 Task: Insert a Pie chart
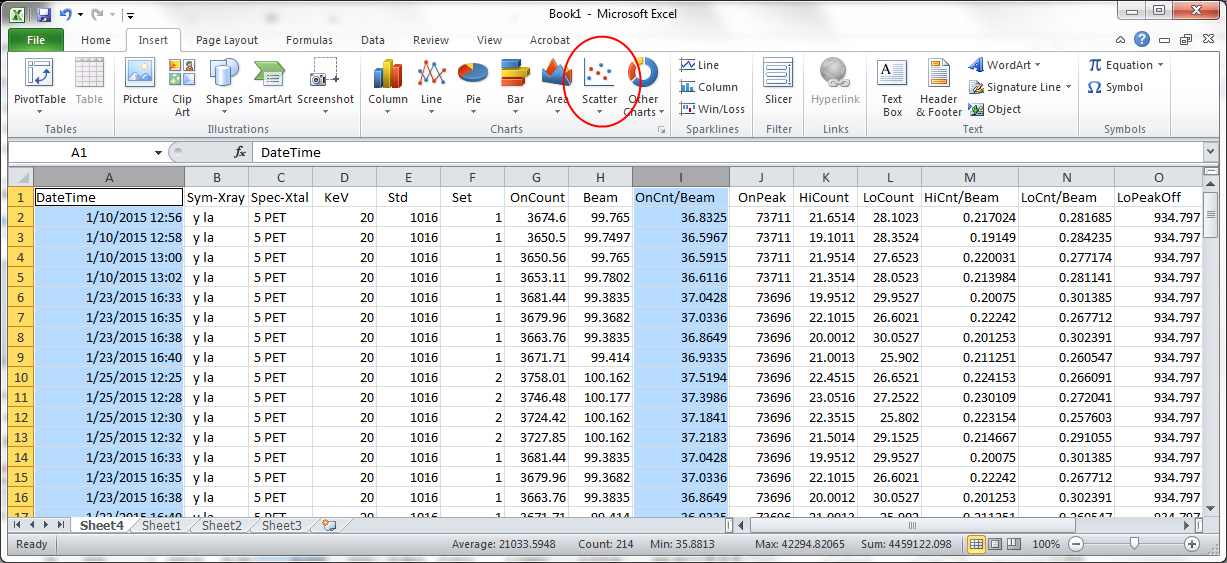(473, 82)
